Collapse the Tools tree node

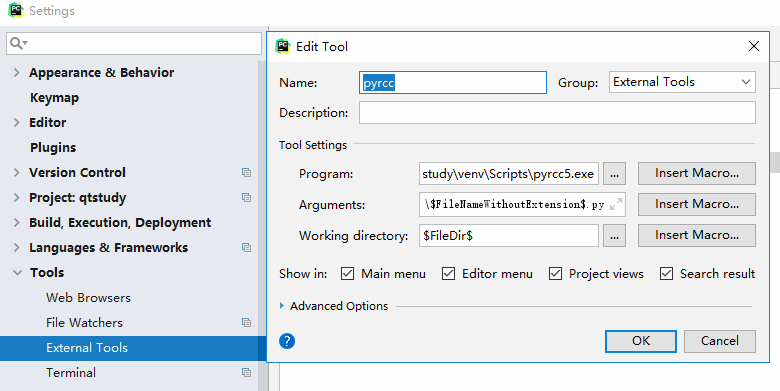(17, 273)
